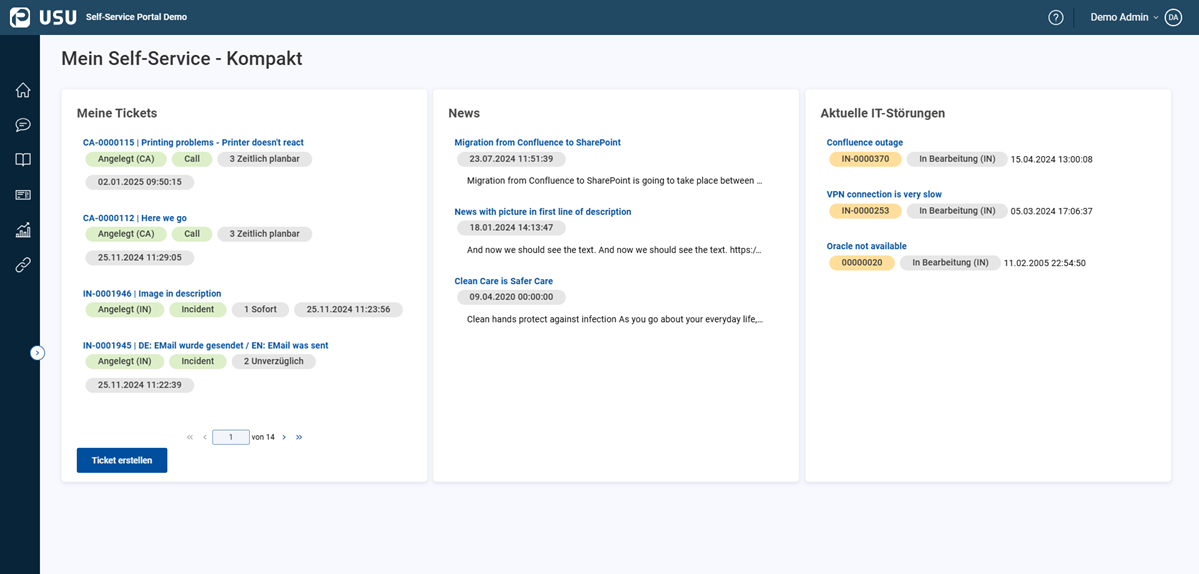This screenshot has width=1199, height=574.
Task: Click the 1 Sofort priority tag
Action: click(x=260, y=310)
